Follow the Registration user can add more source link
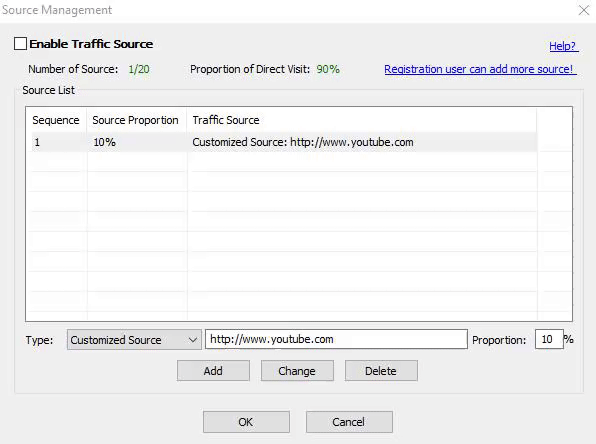The image size is (596, 444). tap(480, 69)
